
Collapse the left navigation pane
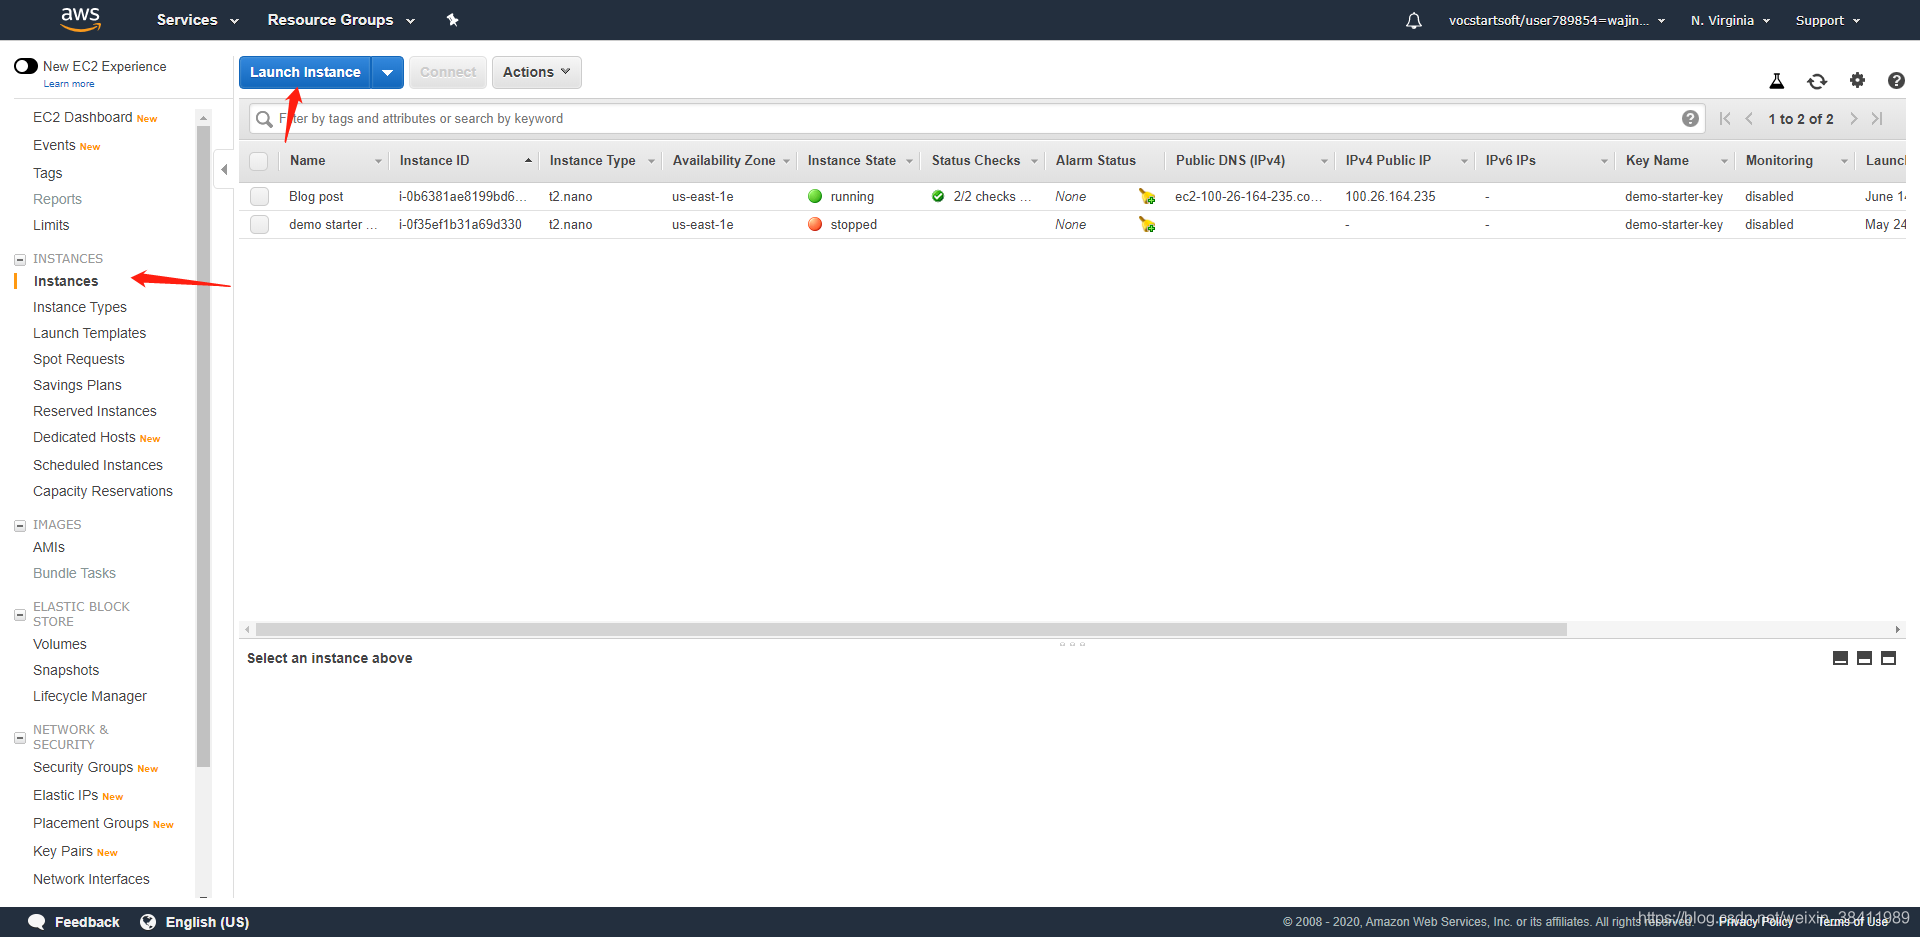click(225, 170)
